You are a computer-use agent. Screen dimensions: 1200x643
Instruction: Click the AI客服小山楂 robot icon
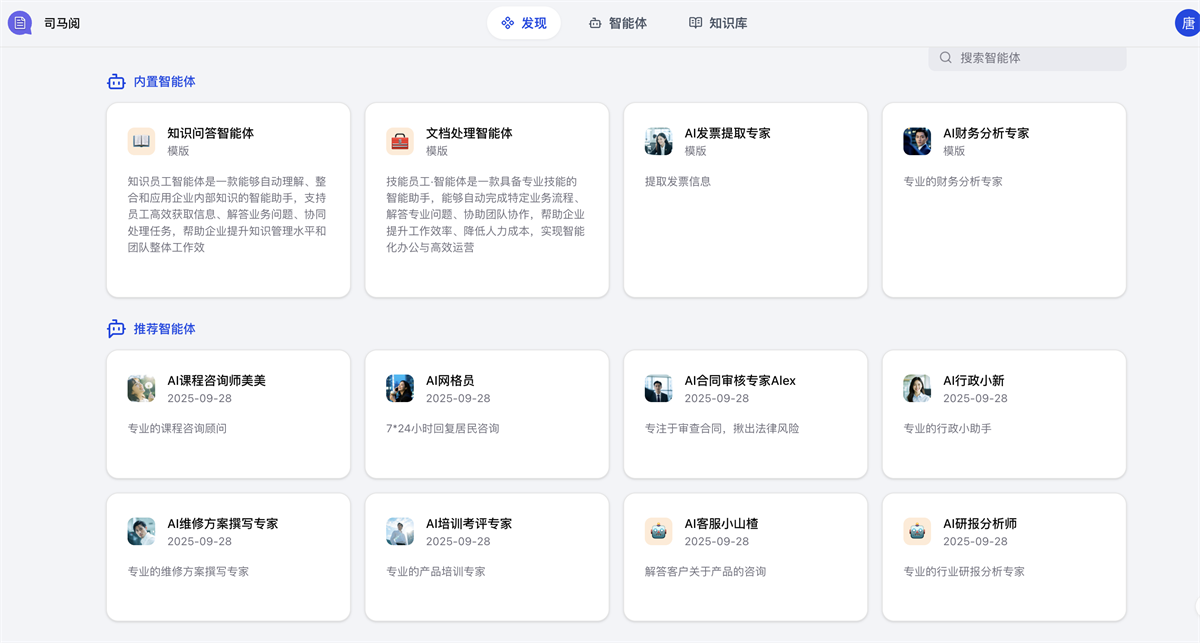(x=658, y=531)
